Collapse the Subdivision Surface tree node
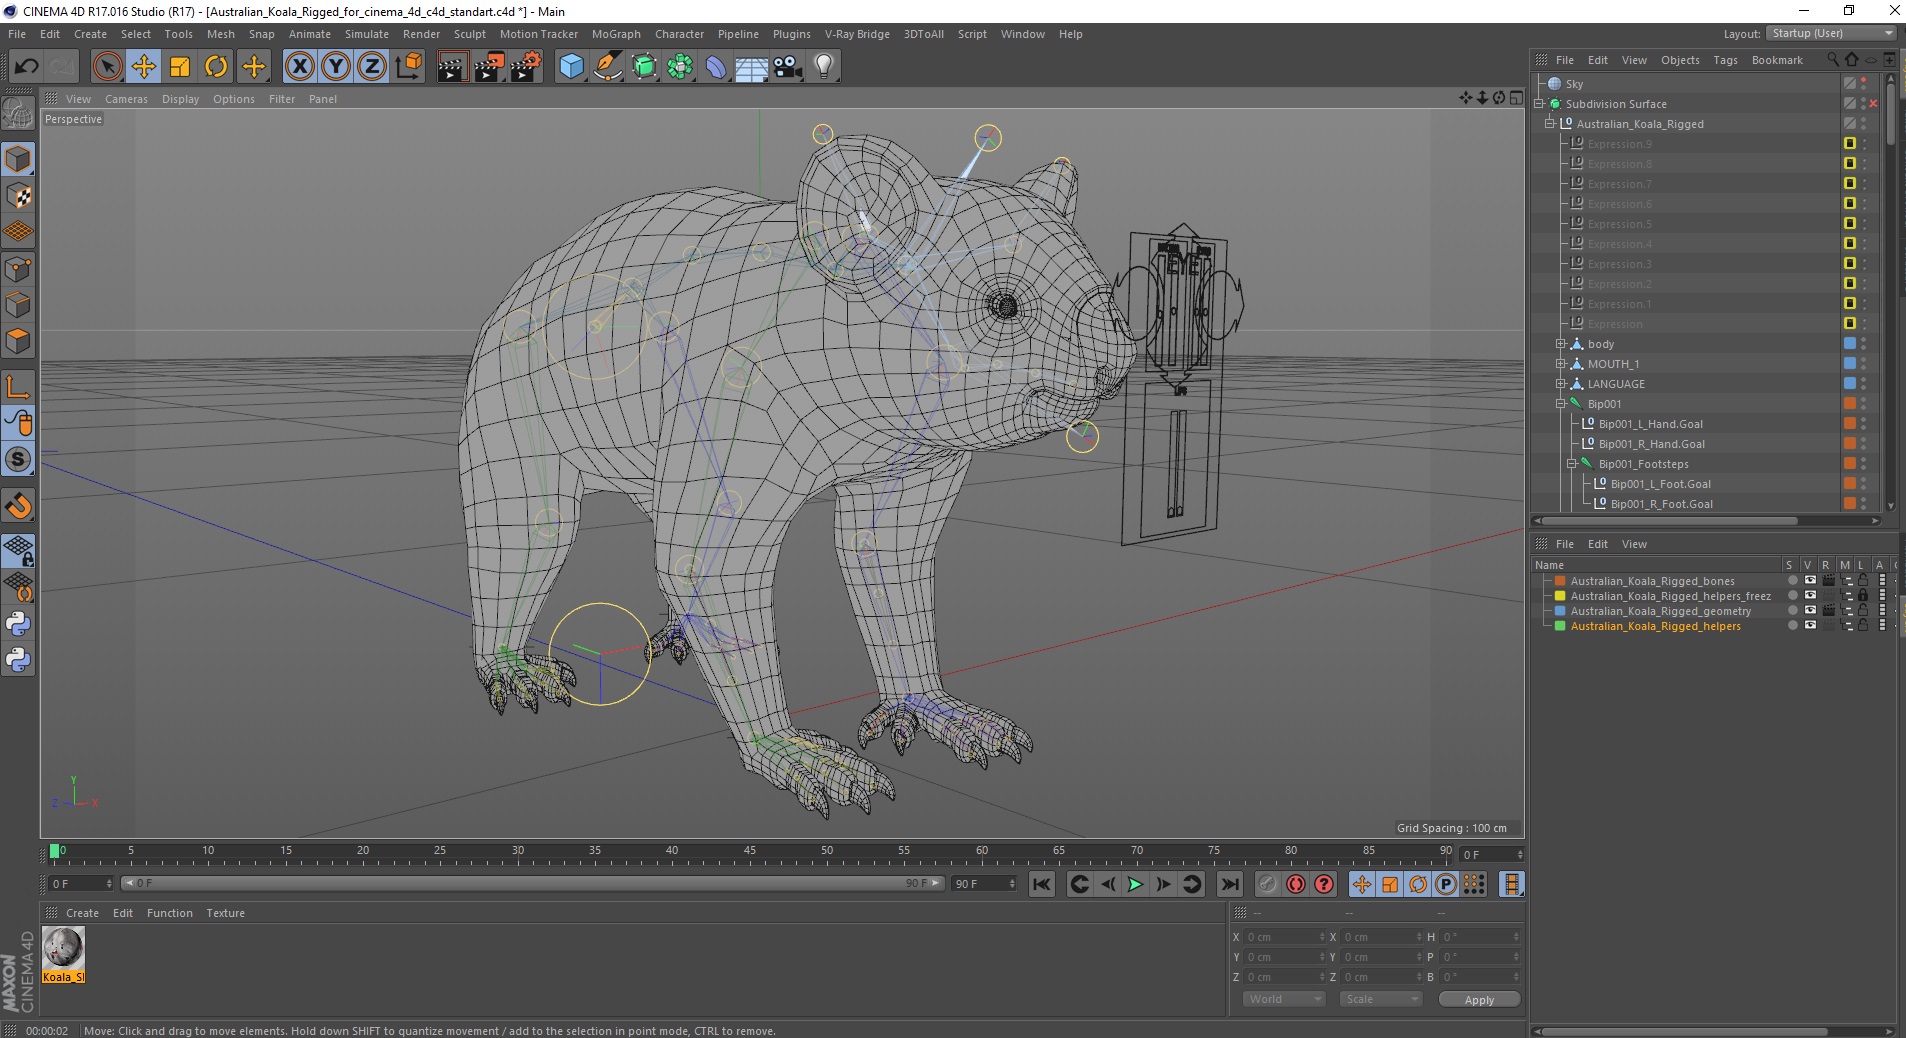This screenshot has width=1906, height=1038. [x=1539, y=104]
